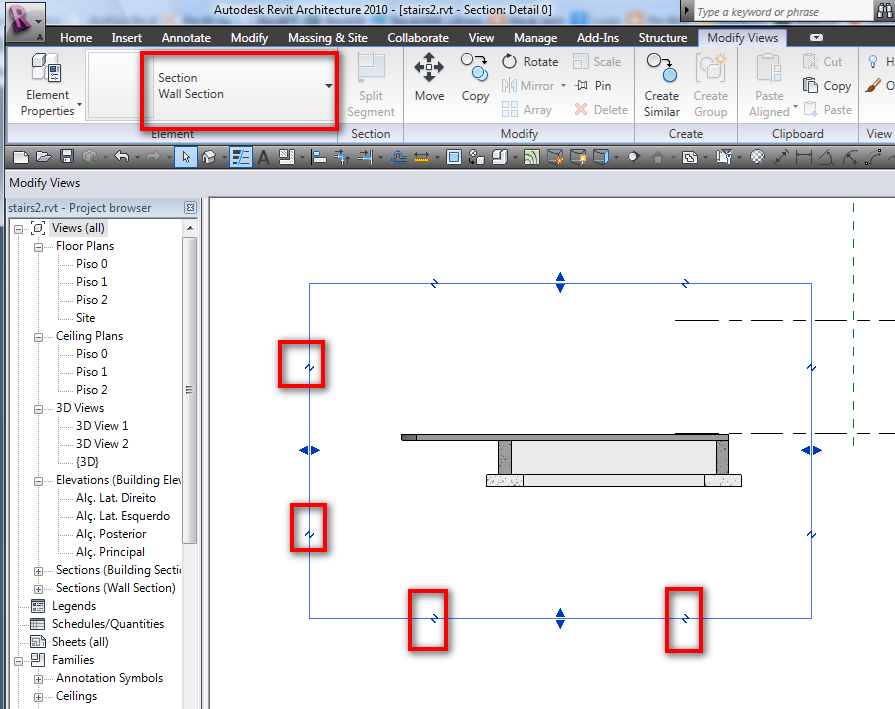Click the Measure ruler icon in quick toolbar
This screenshot has width=895, height=709.
tap(421, 157)
